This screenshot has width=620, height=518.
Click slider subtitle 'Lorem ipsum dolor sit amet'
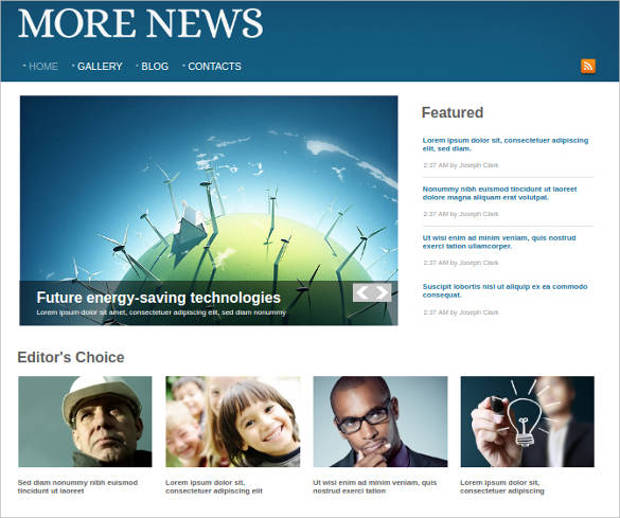[x=161, y=312]
